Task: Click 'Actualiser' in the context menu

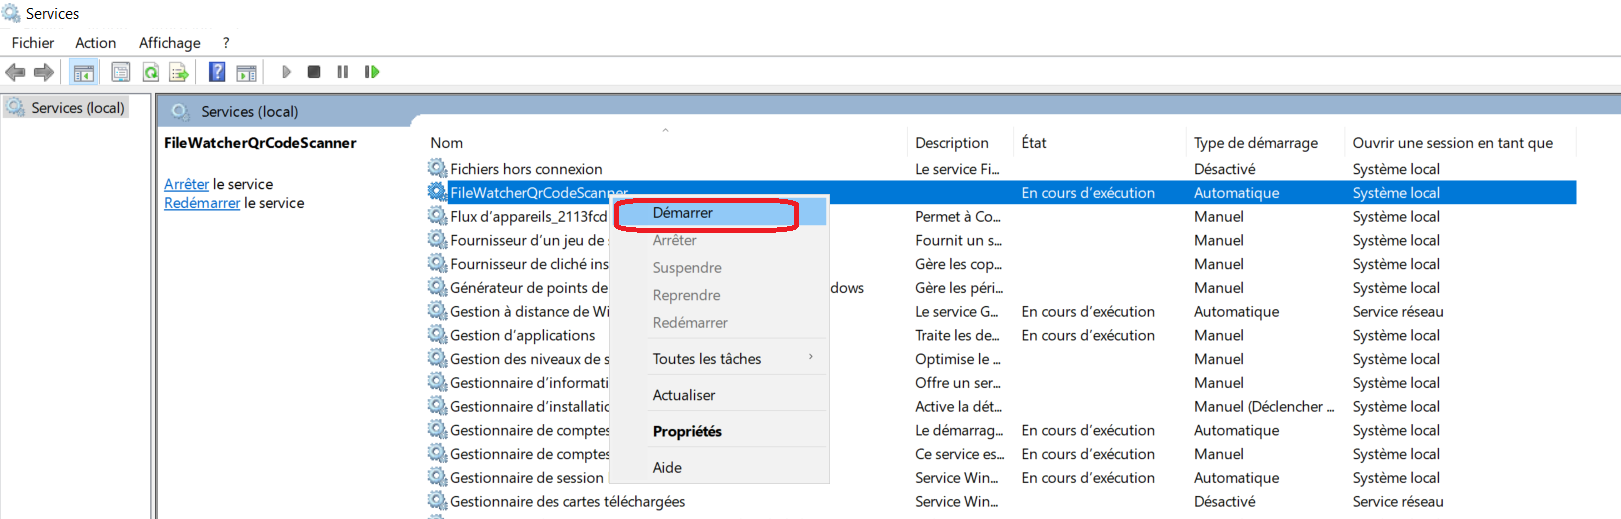Action: [684, 395]
